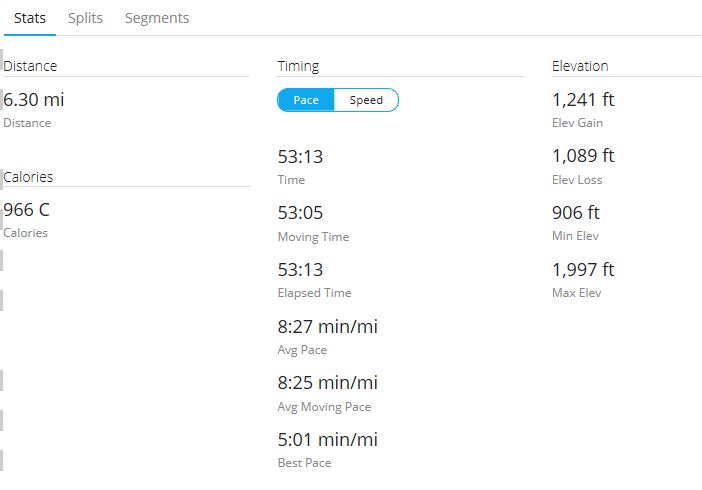This screenshot has width=702, height=490.
Task: Select the 5:01 min/mi Best Pace
Action: point(328,439)
